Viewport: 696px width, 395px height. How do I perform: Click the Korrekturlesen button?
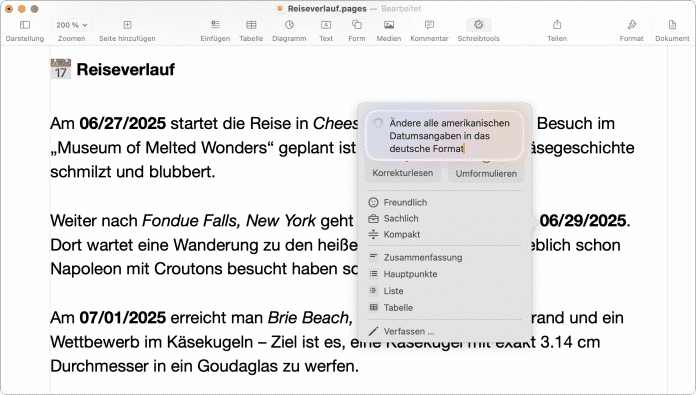[x=403, y=173]
